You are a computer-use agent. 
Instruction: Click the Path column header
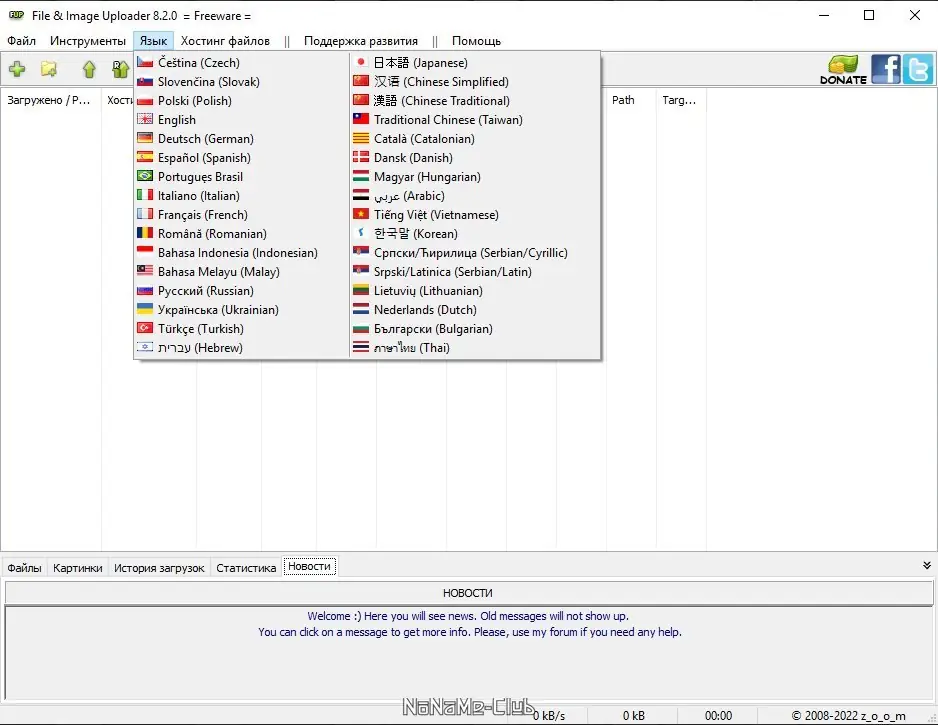click(x=624, y=99)
